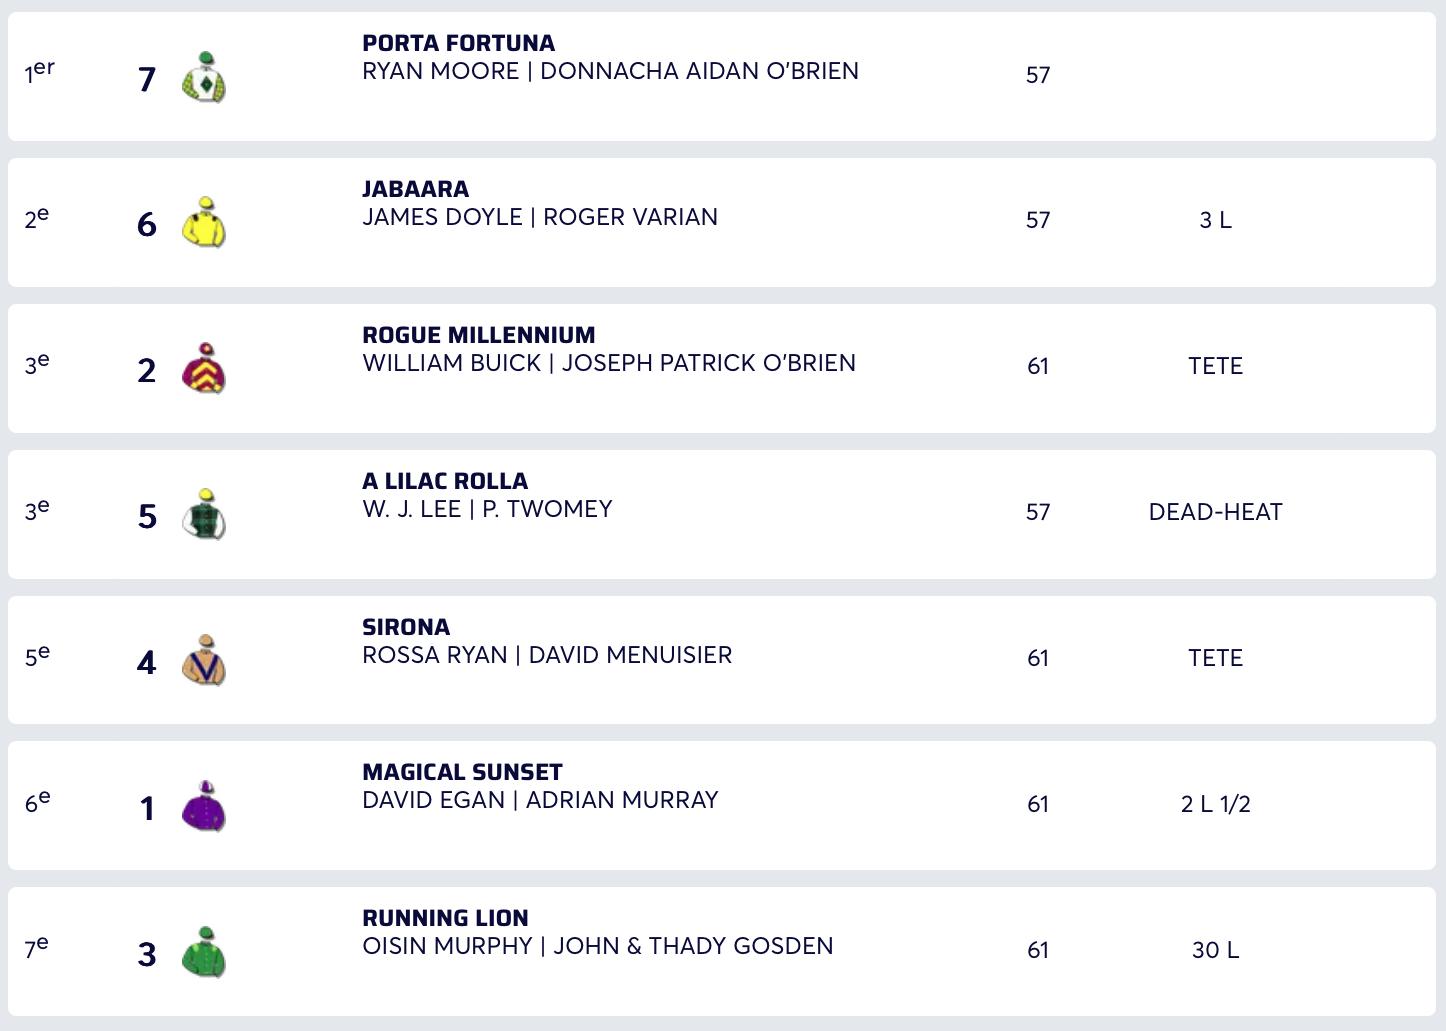The image size is (1446, 1031).
Task: Click the SIRONA horse name
Action: 406,627
